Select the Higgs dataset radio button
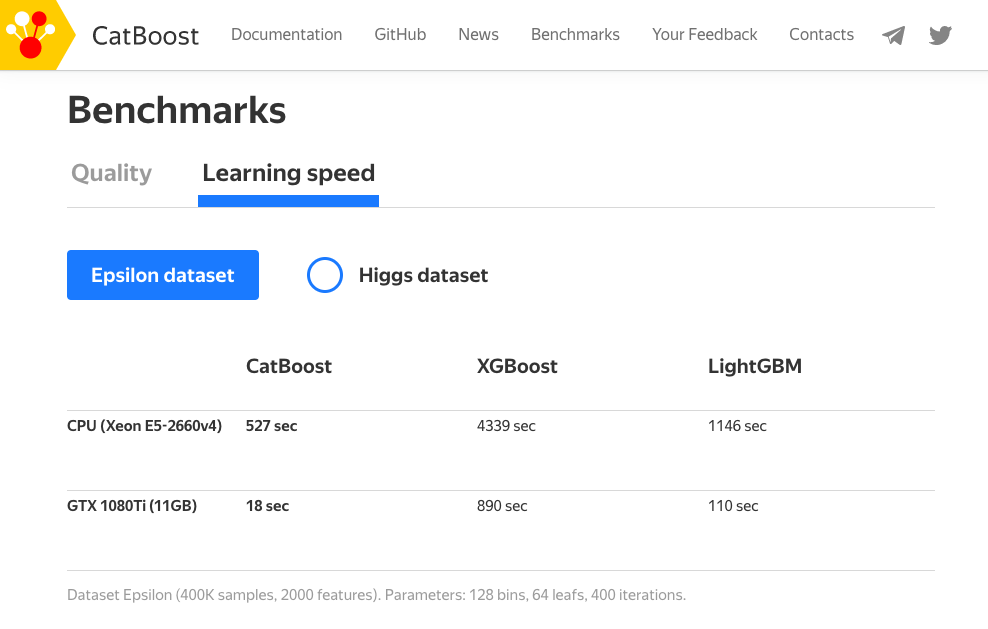The image size is (988, 629). (325, 275)
